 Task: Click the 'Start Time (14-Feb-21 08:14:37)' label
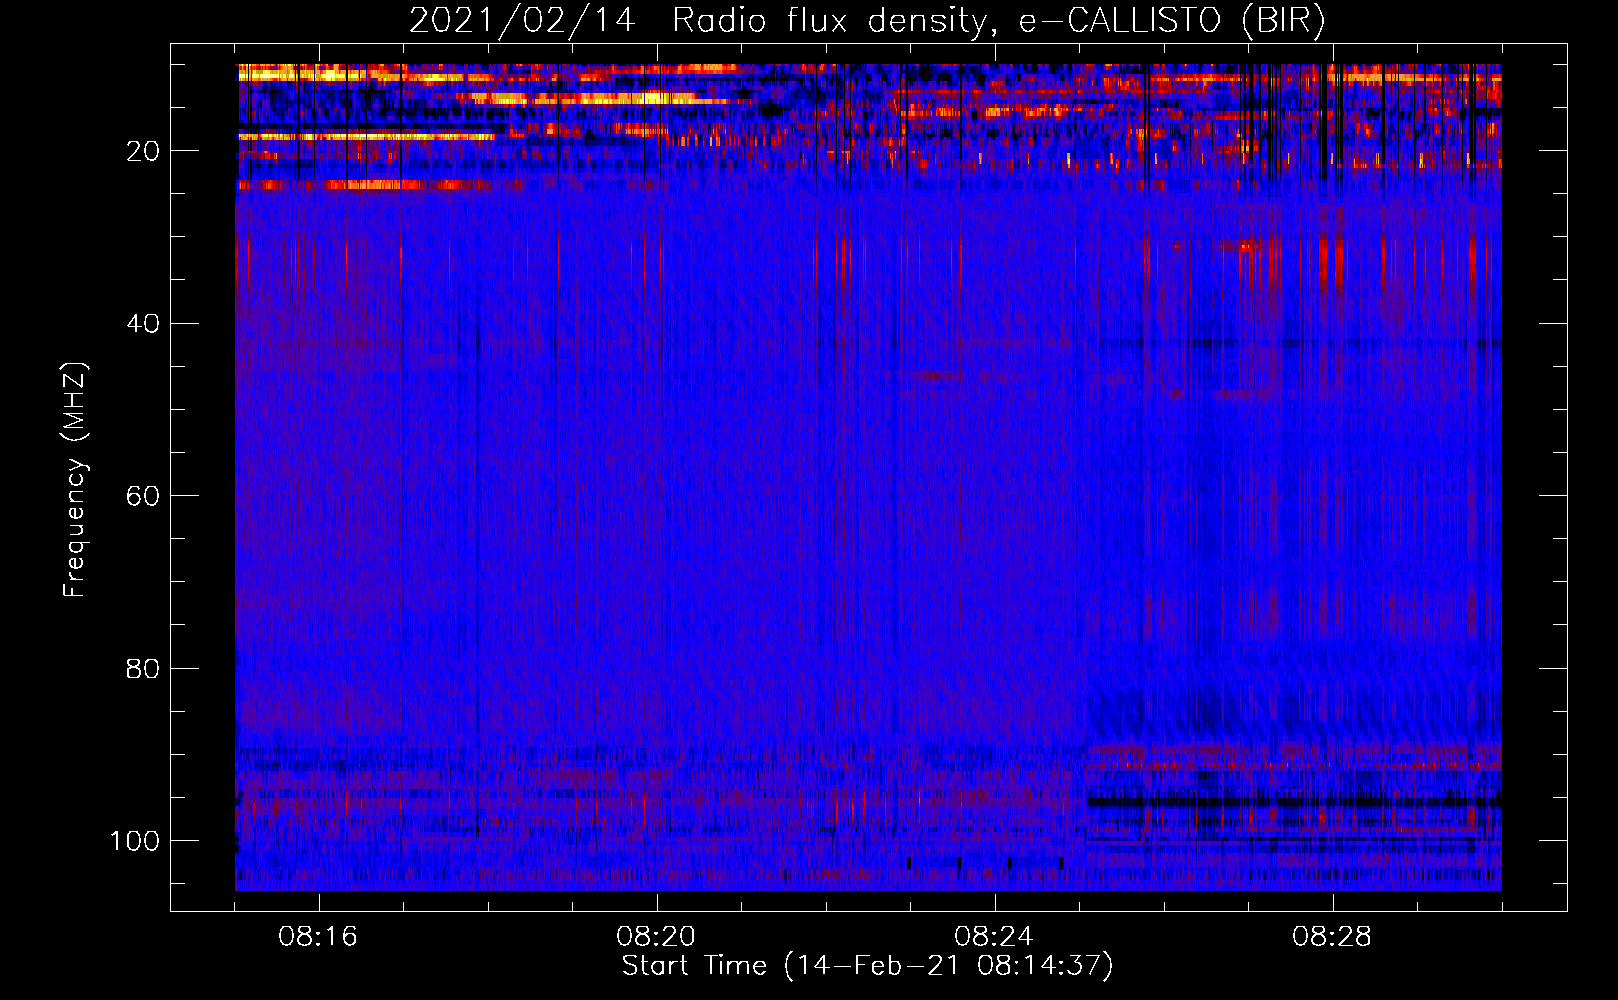point(867,966)
